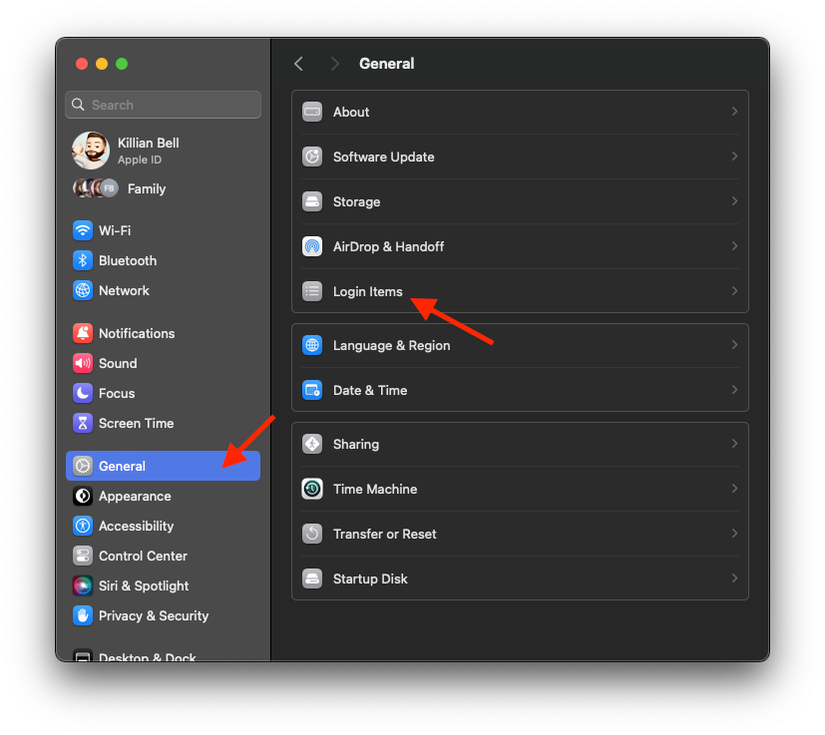Go back using the navigation arrow
The height and width of the screenshot is (735, 825).
click(299, 63)
